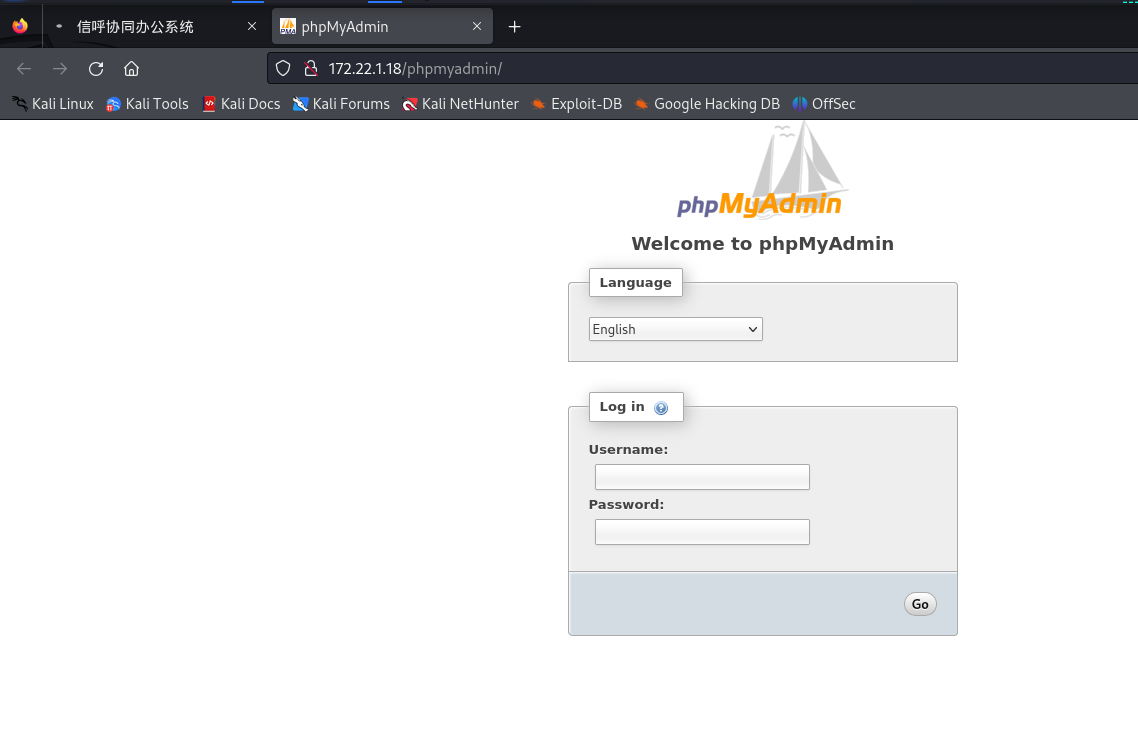Open a new browser tab
This screenshot has height=739, width=1138.
(x=515, y=27)
